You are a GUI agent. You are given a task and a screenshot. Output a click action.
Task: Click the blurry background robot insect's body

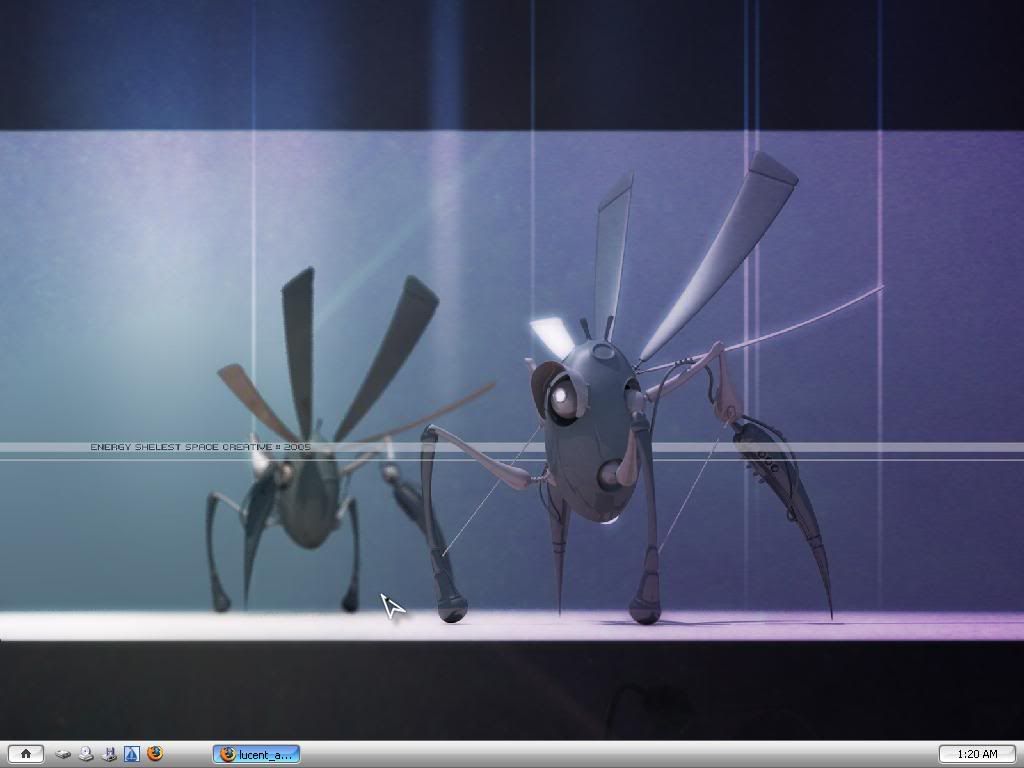[x=305, y=505]
